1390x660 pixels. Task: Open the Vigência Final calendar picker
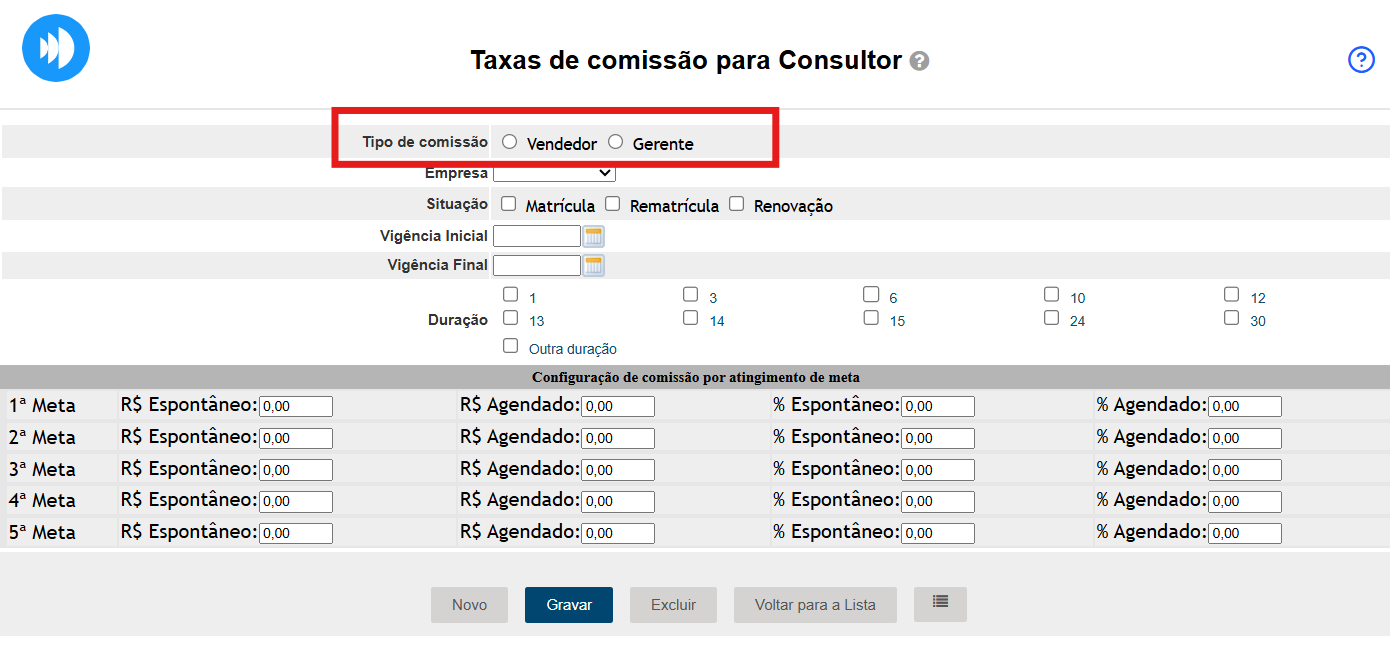coord(594,266)
